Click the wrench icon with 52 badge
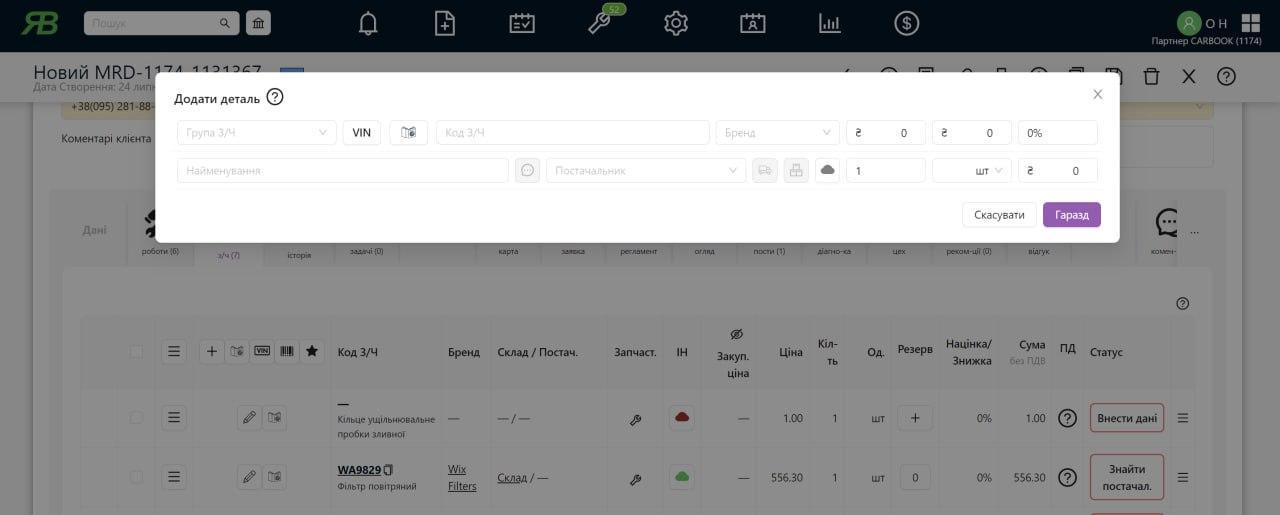 tap(600, 23)
